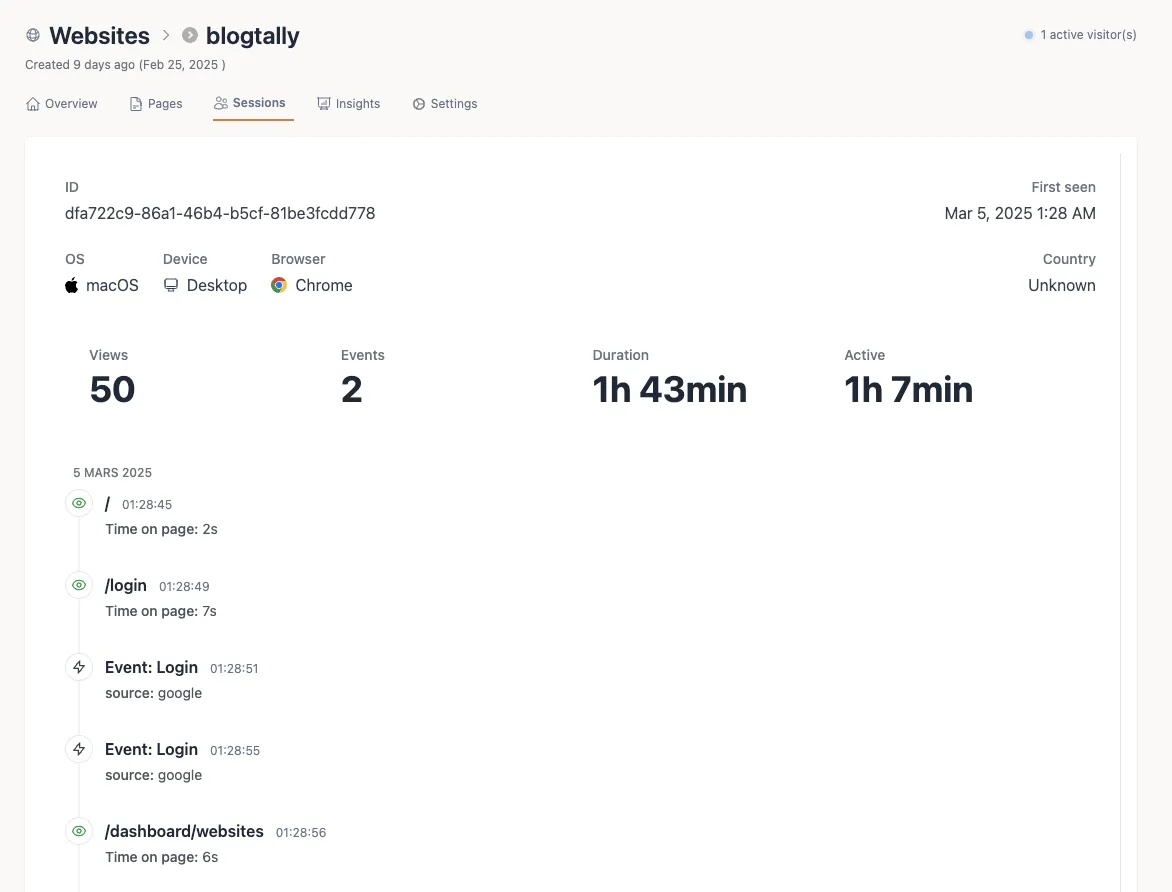Click the session ID text

click(220, 213)
